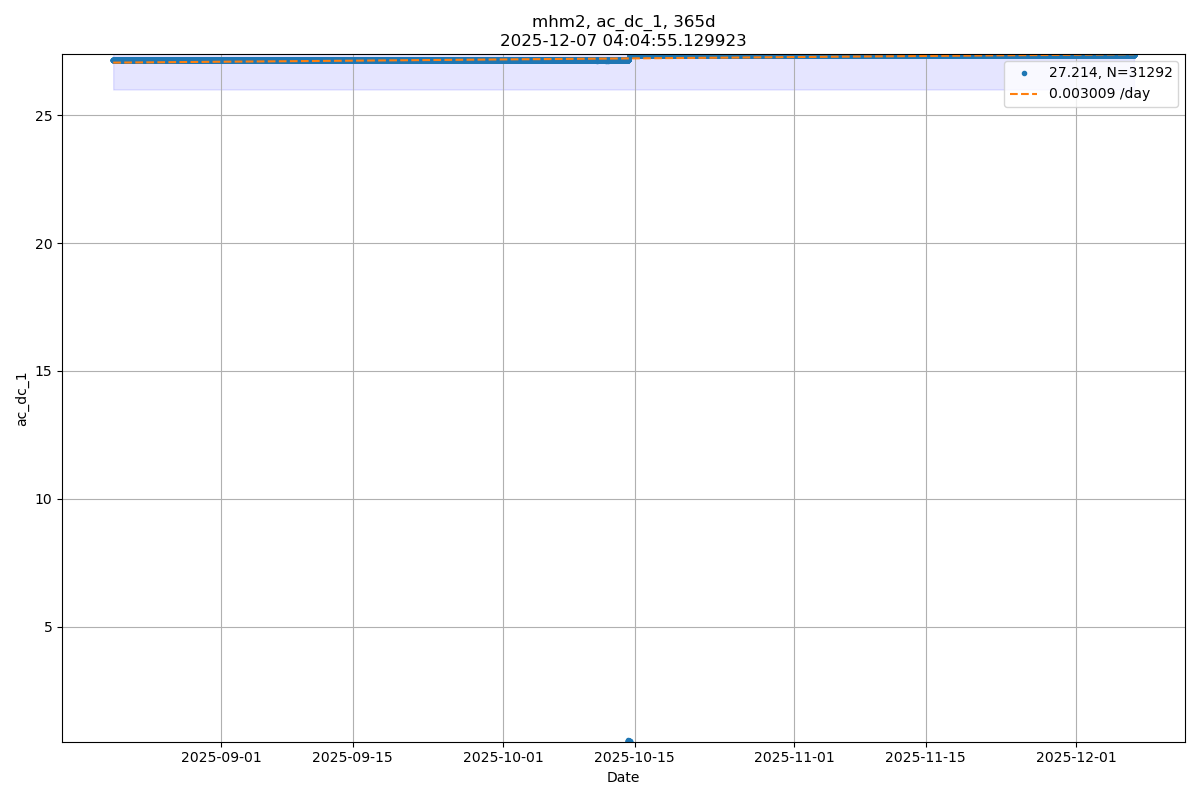This screenshot has width=1200, height=800.
Task: Click the 2025-10-15 x-axis tick label
Action: [635, 757]
